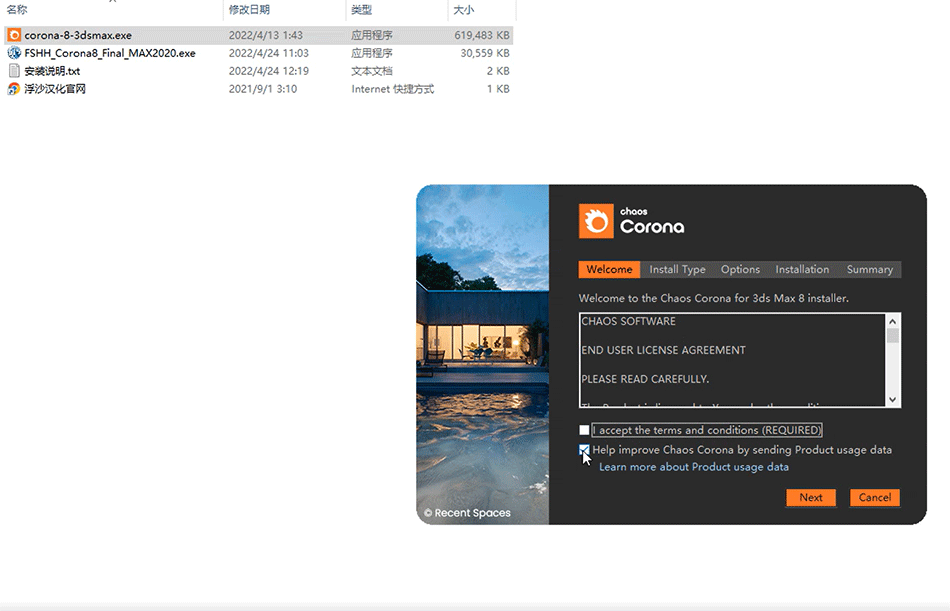Image resolution: width=950 pixels, height=611 pixels.
Task: Select the 安装说明.txt file name
Action: tap(52, 71)
